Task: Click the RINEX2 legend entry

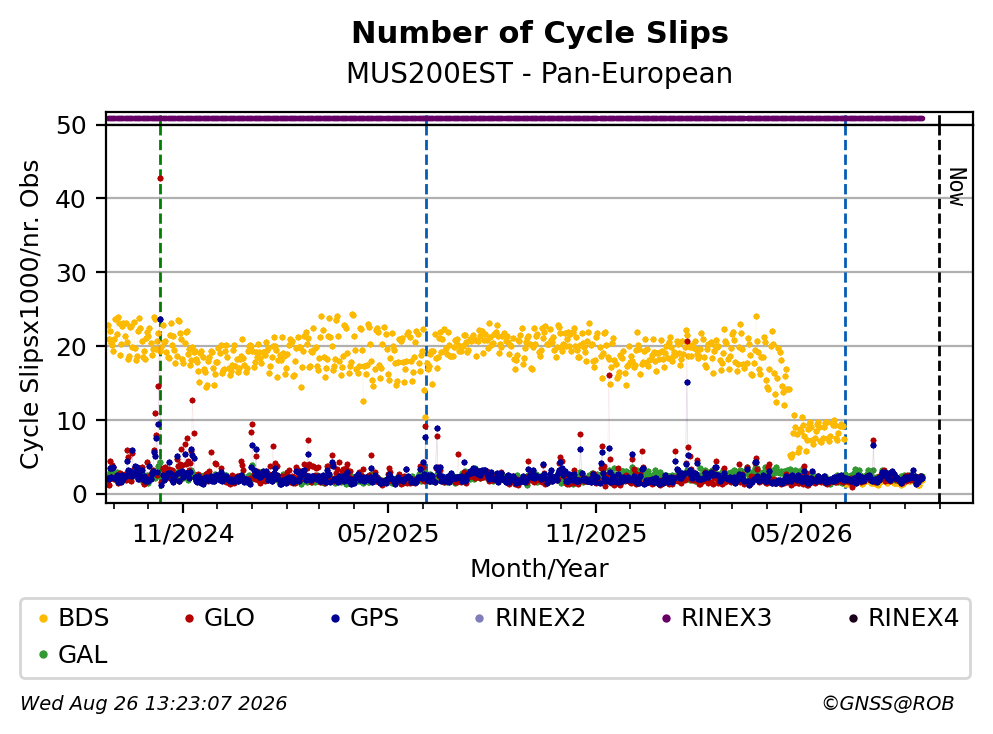Action: [x=530, y=617]
